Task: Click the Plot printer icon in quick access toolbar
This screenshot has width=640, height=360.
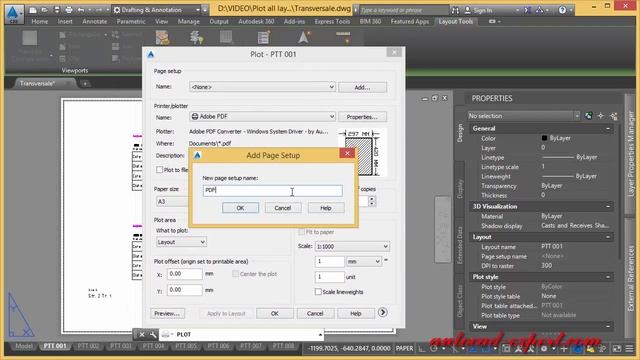Action: pyautogui.click(x=69, y=10)
